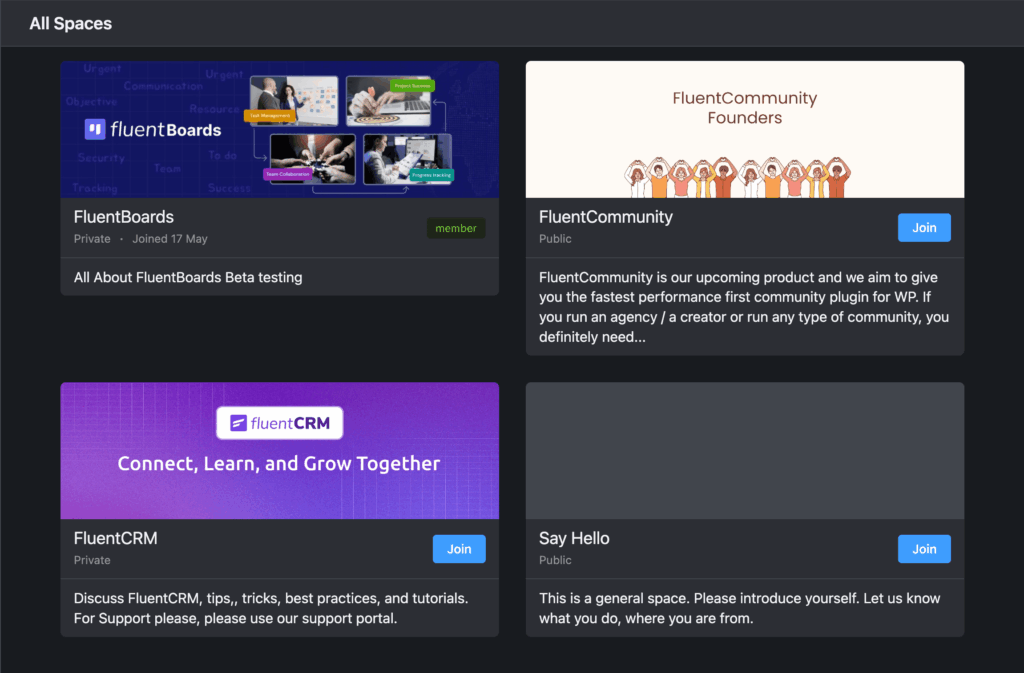
Task: Open the FluentCommunity Founders cover image
Action: click(744, 129)
